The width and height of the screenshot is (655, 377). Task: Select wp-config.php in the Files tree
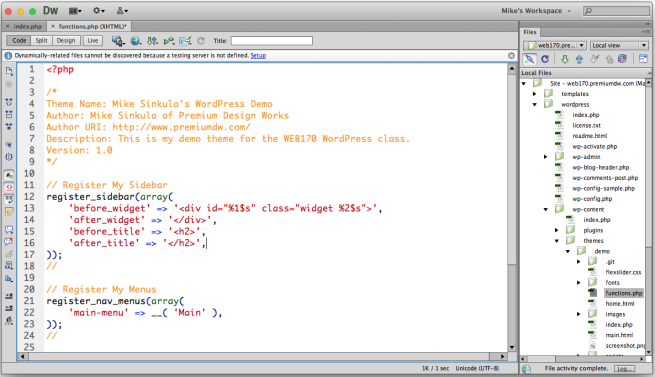pyautogui.click(x=592, y=199)
